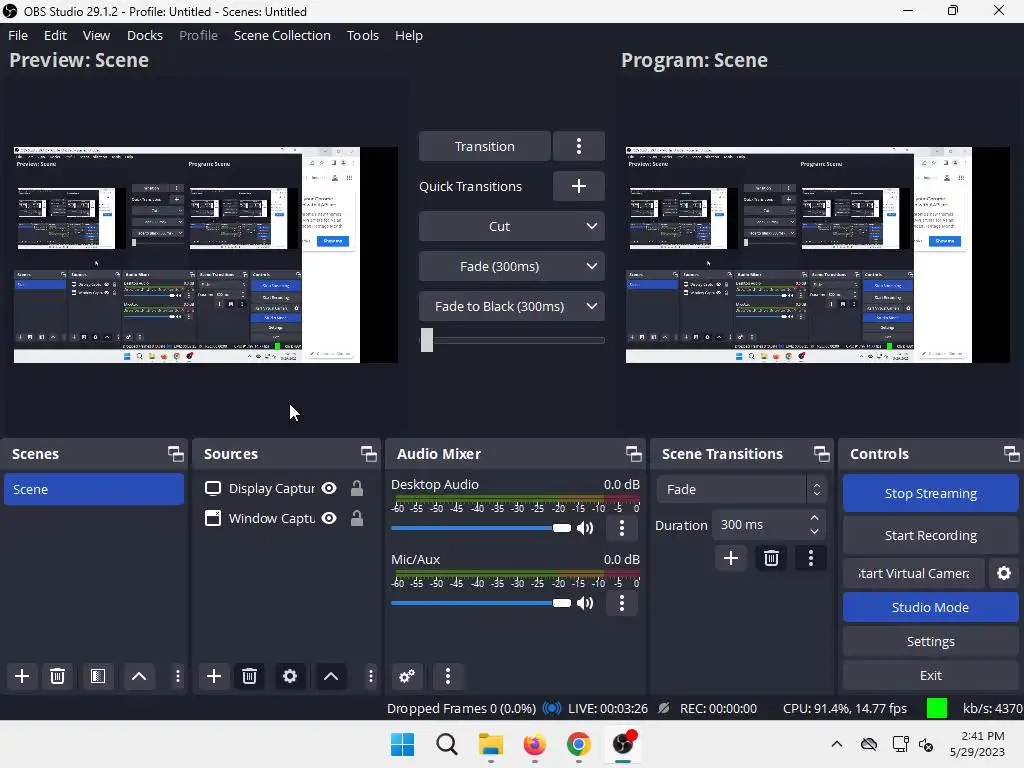The image size is (1024, 768).
Task: Open the Docks menu
Action: 145,35
